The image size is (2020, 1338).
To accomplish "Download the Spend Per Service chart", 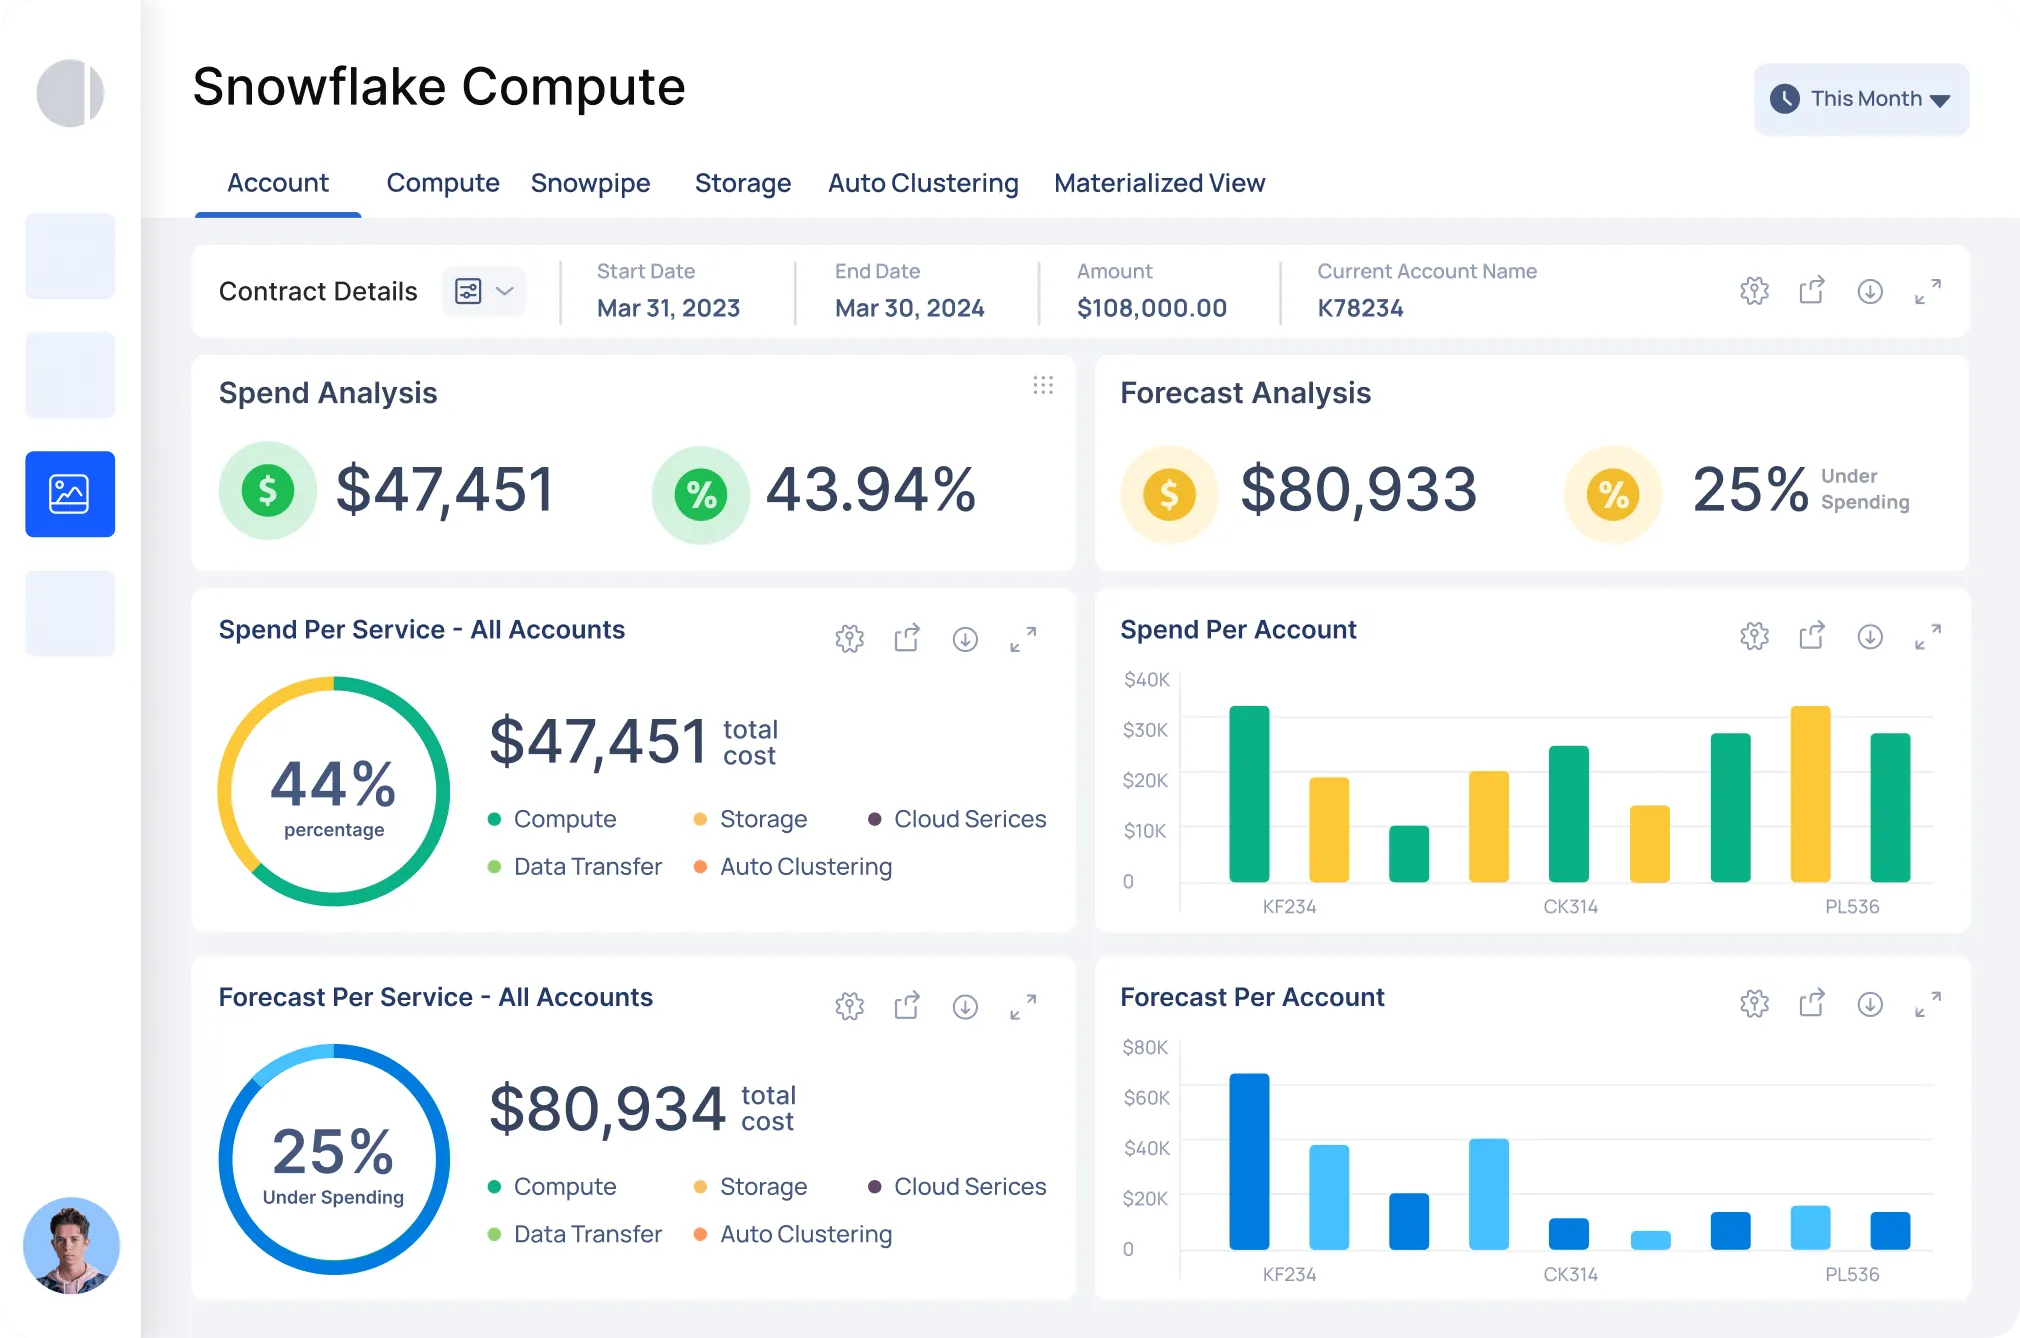I will pyautogui.click(x=965, y=639).
